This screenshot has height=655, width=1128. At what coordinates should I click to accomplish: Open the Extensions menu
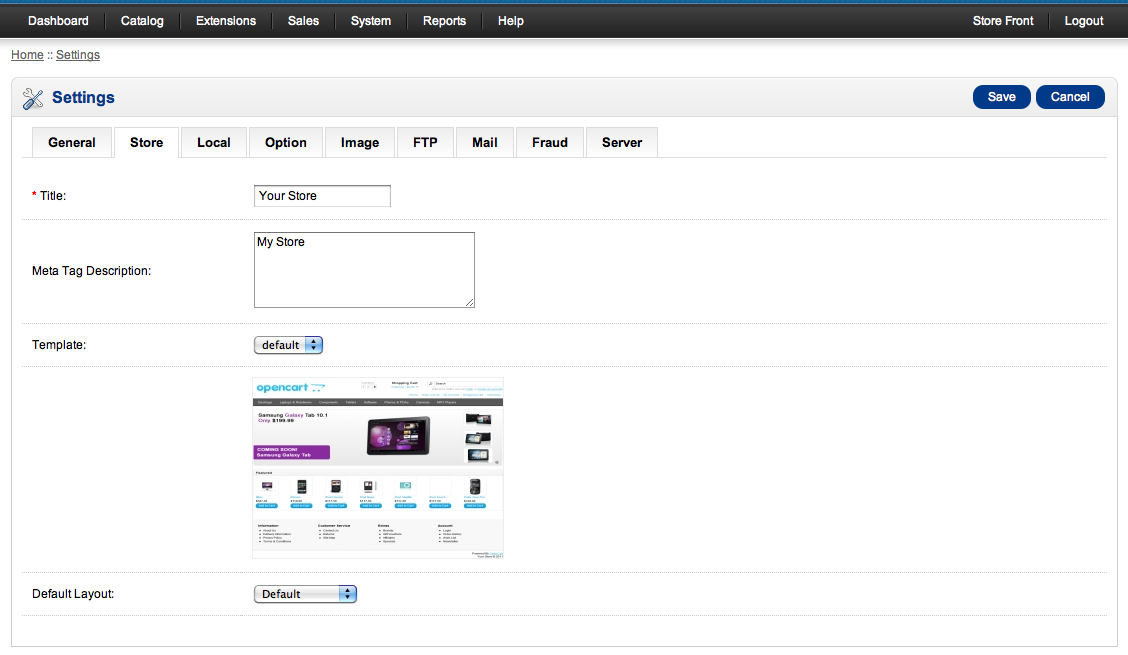(x=225, y=20)
